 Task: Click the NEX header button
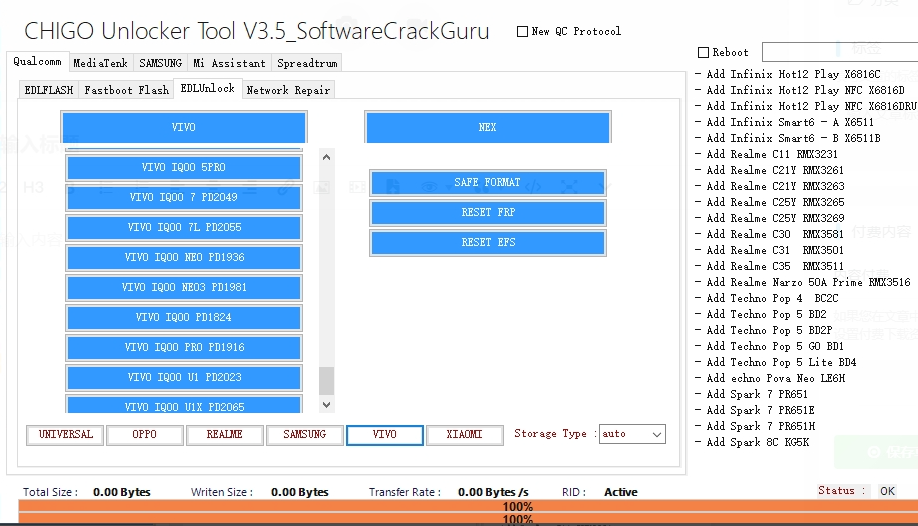(487, 127)
